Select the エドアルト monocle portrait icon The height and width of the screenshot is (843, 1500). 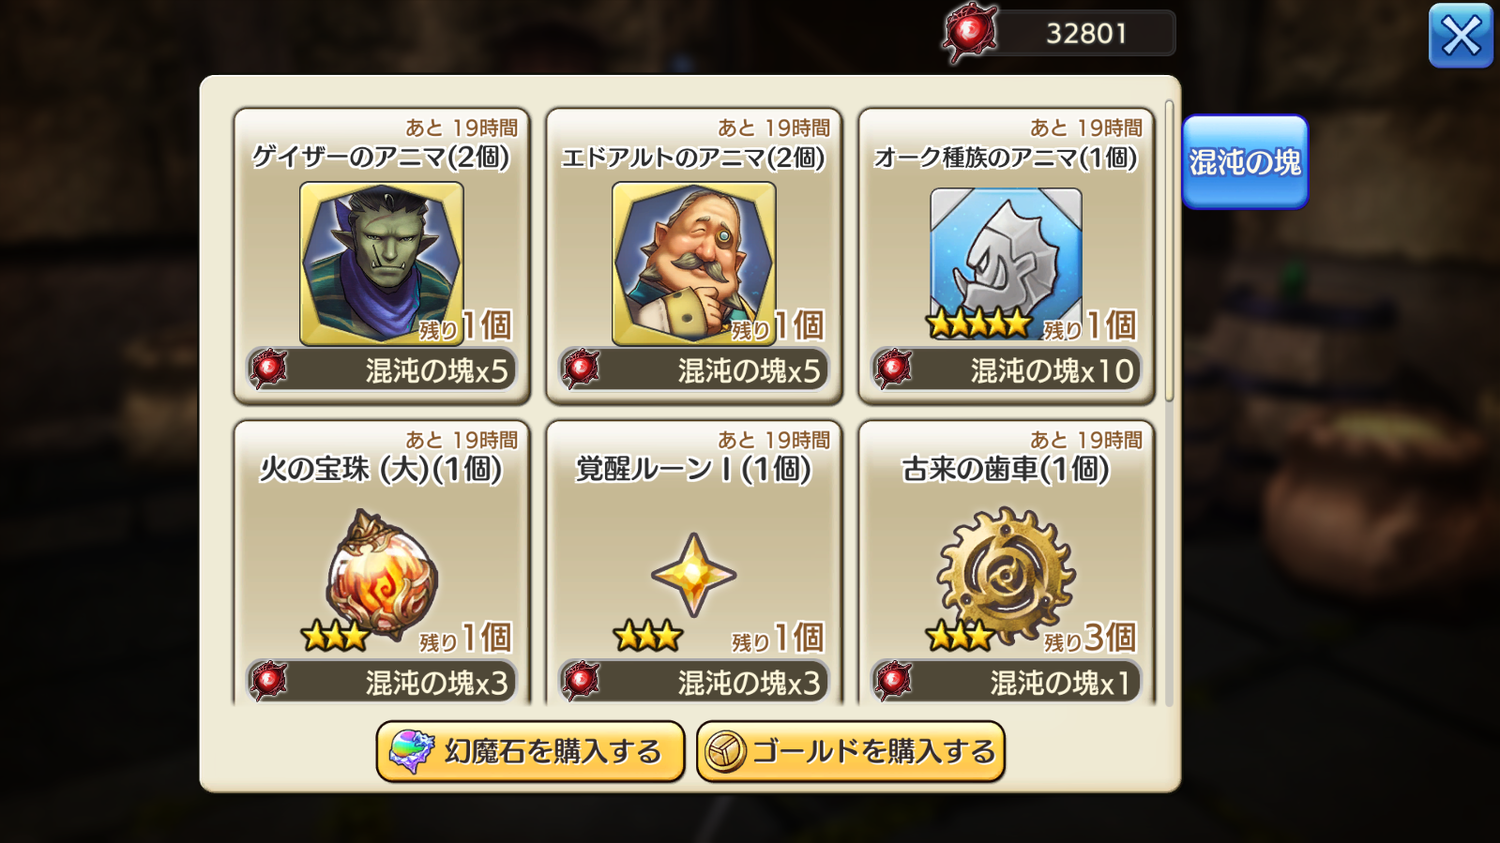(x=693, y=263)
